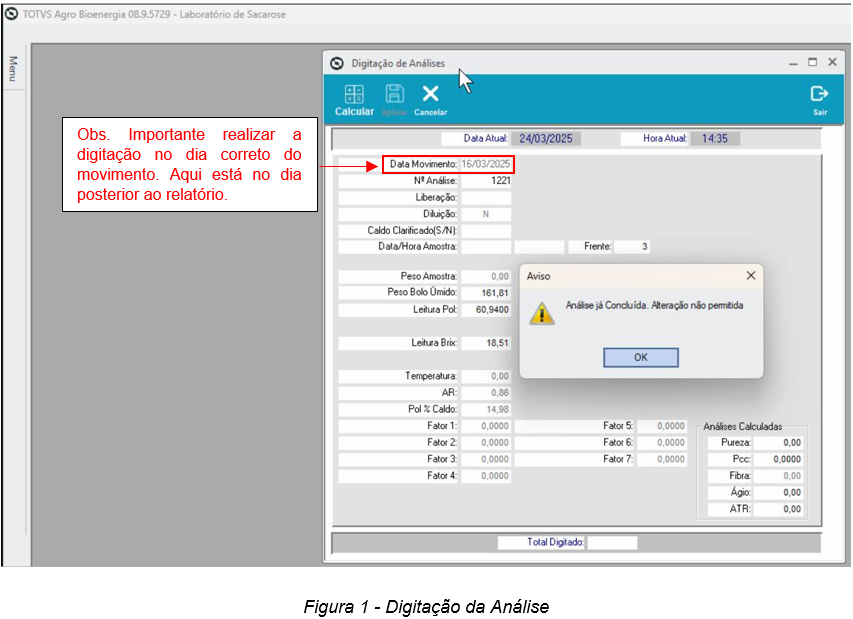The image size is (853, 619).
Task: Confirm the warning with the OK button
Action: [x=641, y=357]
